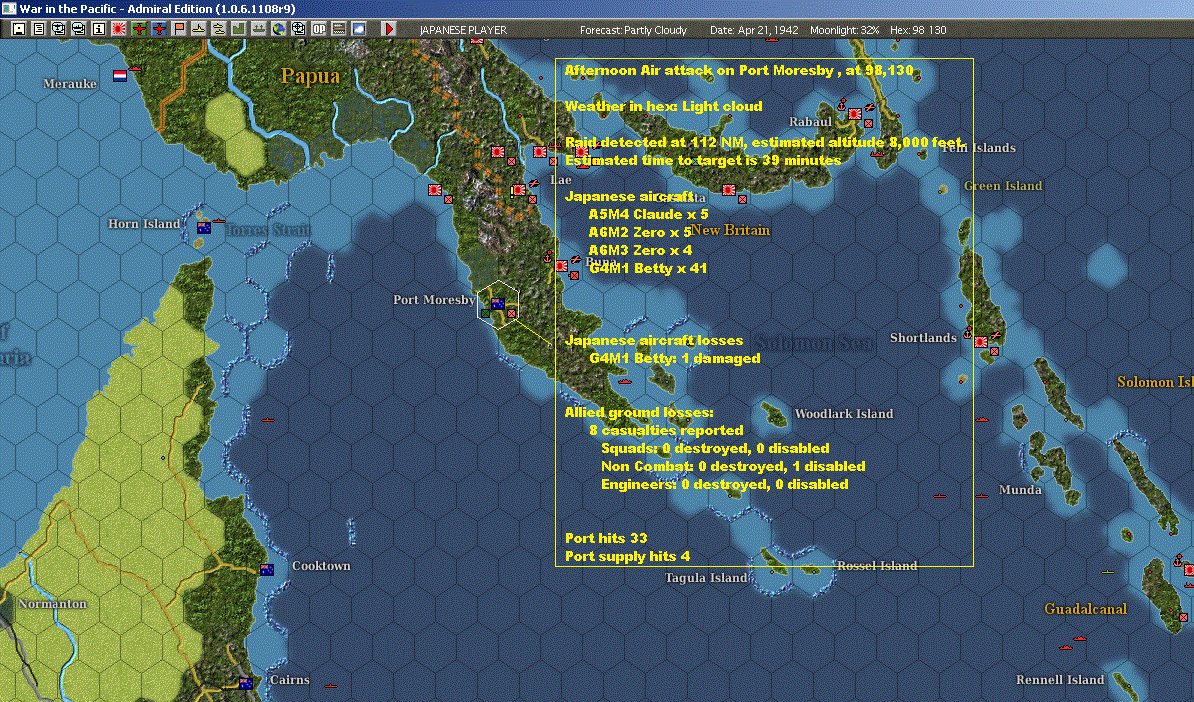Click the 'Date: Apr 21, 1942' status
Image resolution: width=1194 pixels, height=702 pixels.
(754, 30)
